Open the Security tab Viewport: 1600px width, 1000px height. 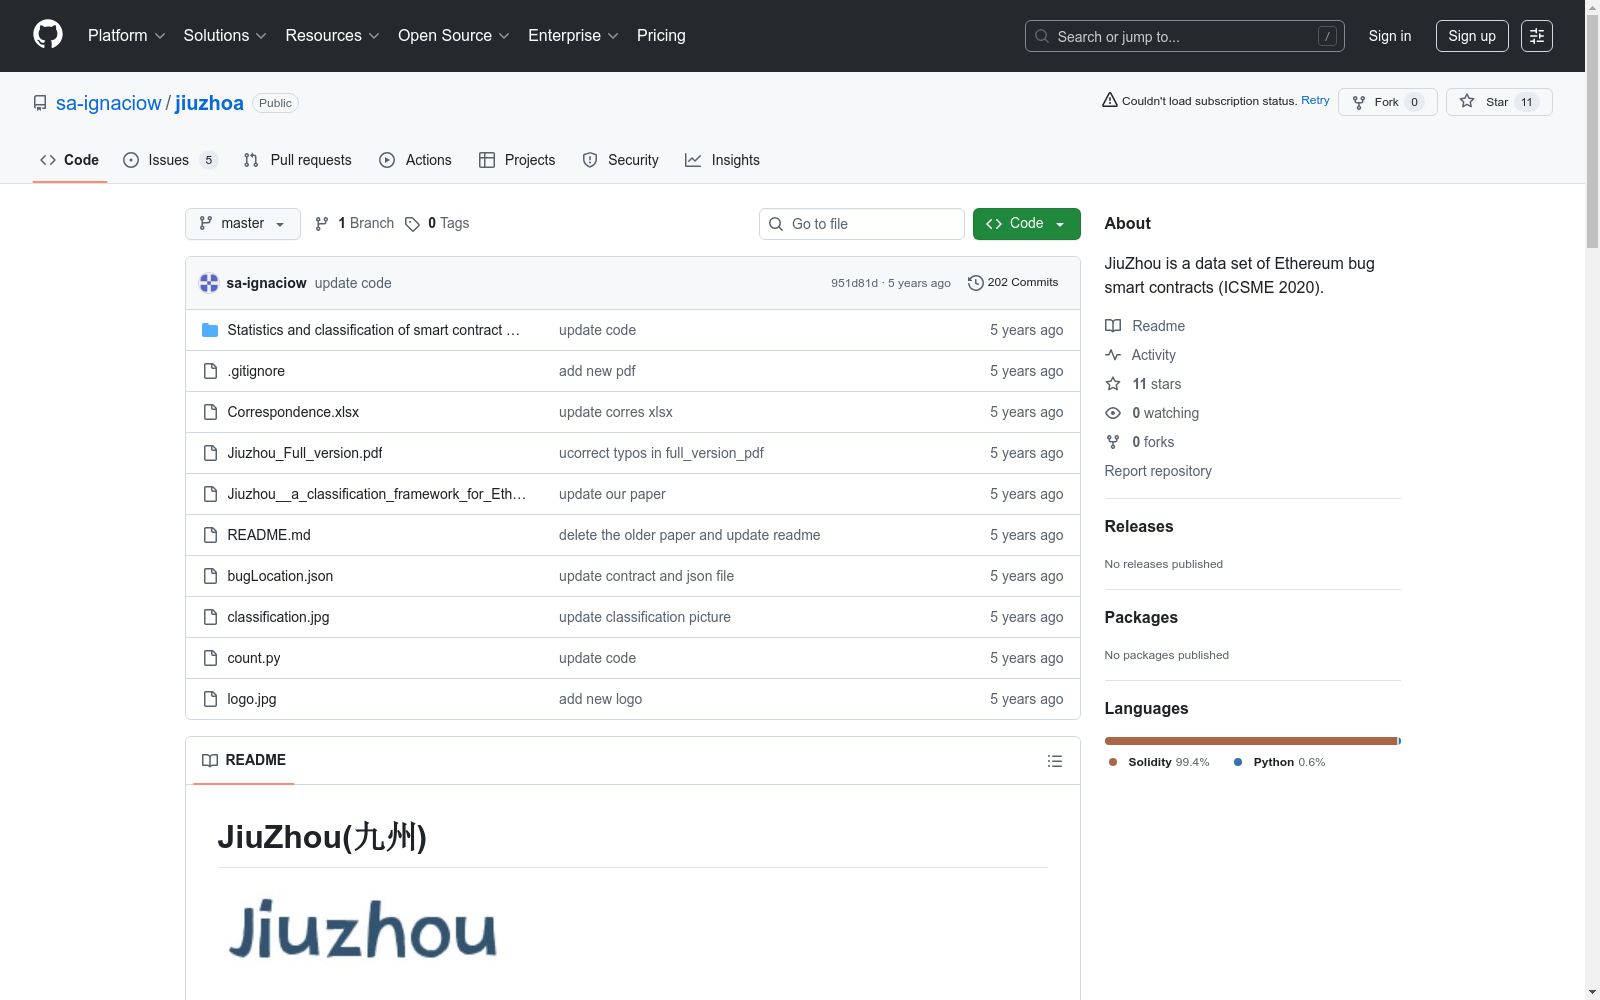point(621,160)
